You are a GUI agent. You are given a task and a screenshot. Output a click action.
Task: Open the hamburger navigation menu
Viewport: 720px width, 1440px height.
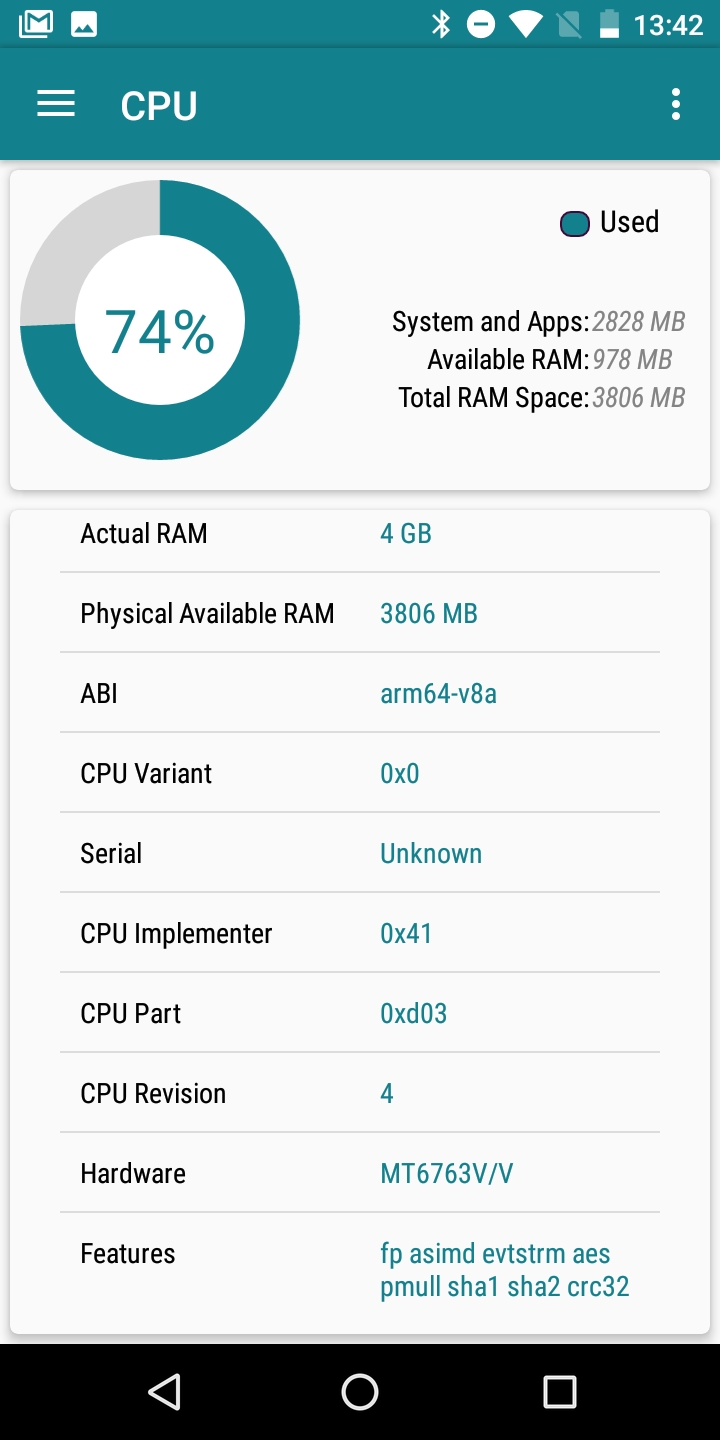point(56,104)
